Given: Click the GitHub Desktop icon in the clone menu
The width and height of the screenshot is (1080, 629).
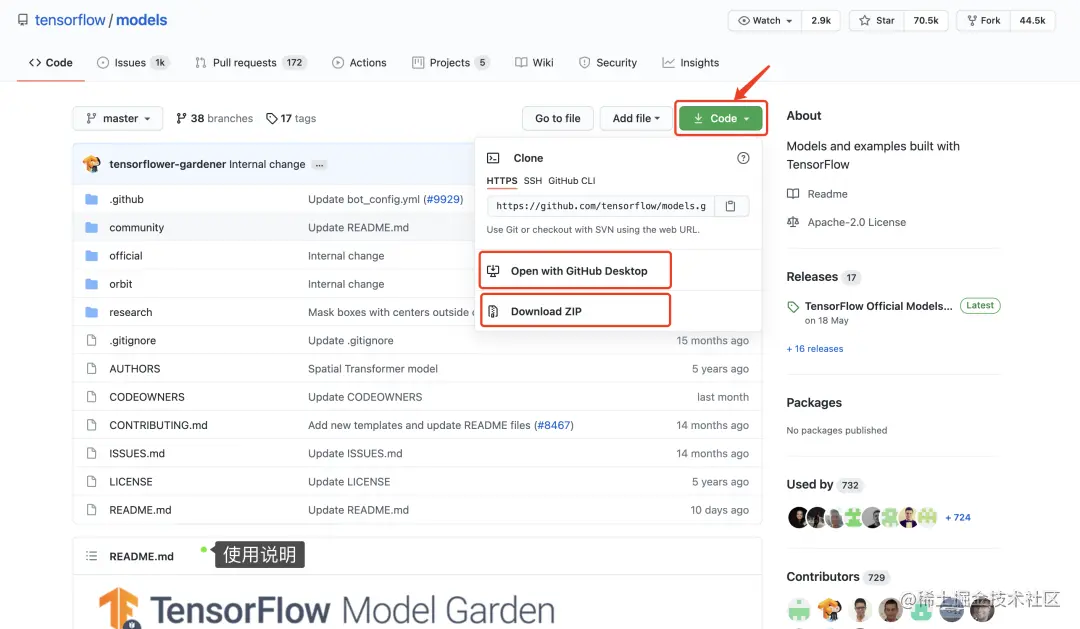Looking at the screenshot, I should [x=493, y=270].
